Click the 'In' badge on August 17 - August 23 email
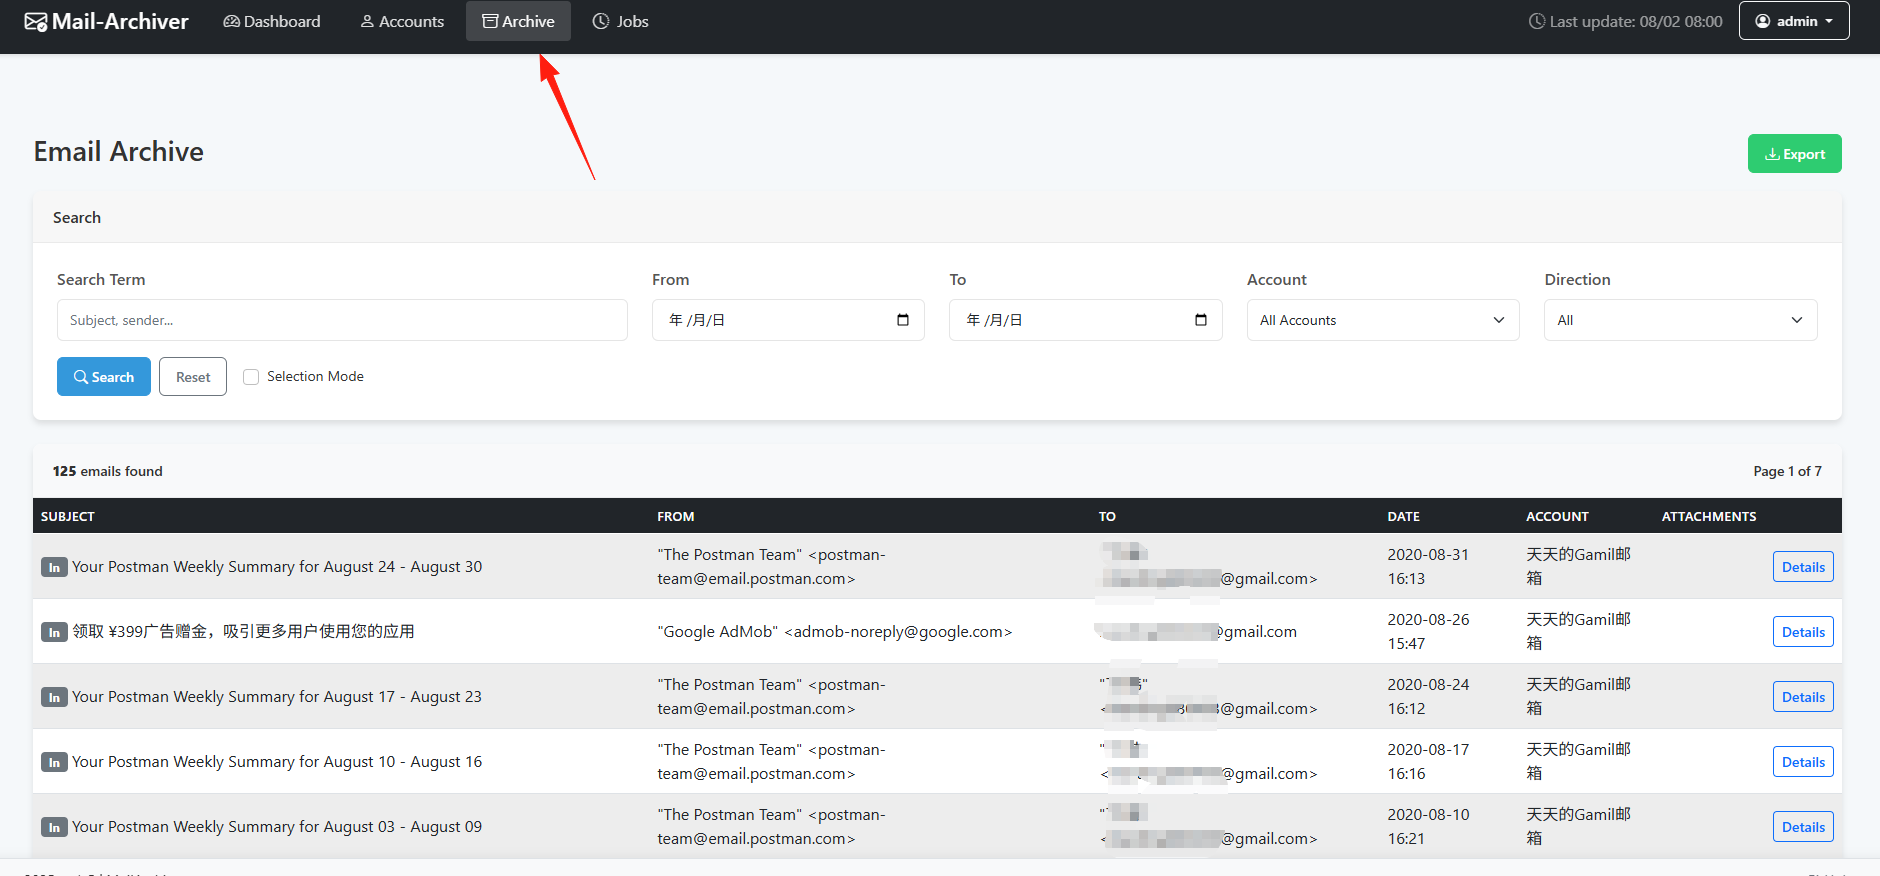 pos(54,697)
